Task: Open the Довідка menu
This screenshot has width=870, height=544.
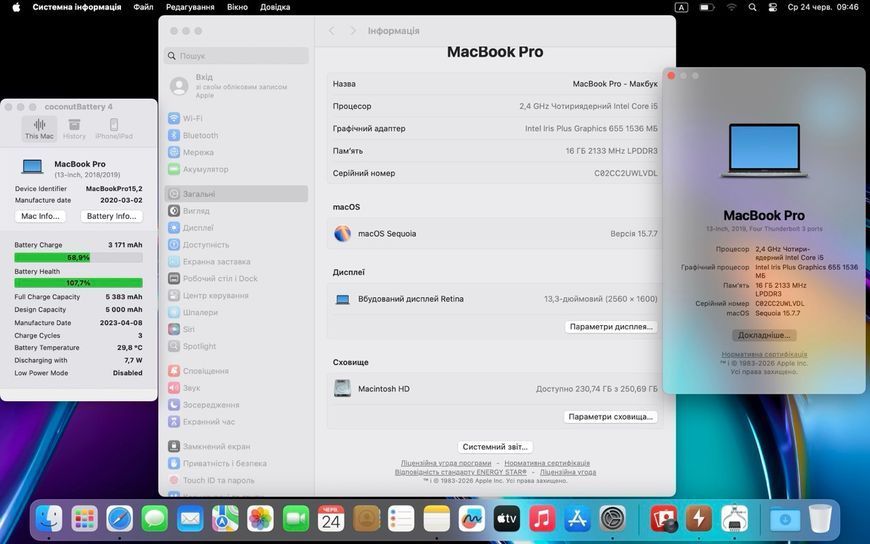Action: [x=275, y=7]
